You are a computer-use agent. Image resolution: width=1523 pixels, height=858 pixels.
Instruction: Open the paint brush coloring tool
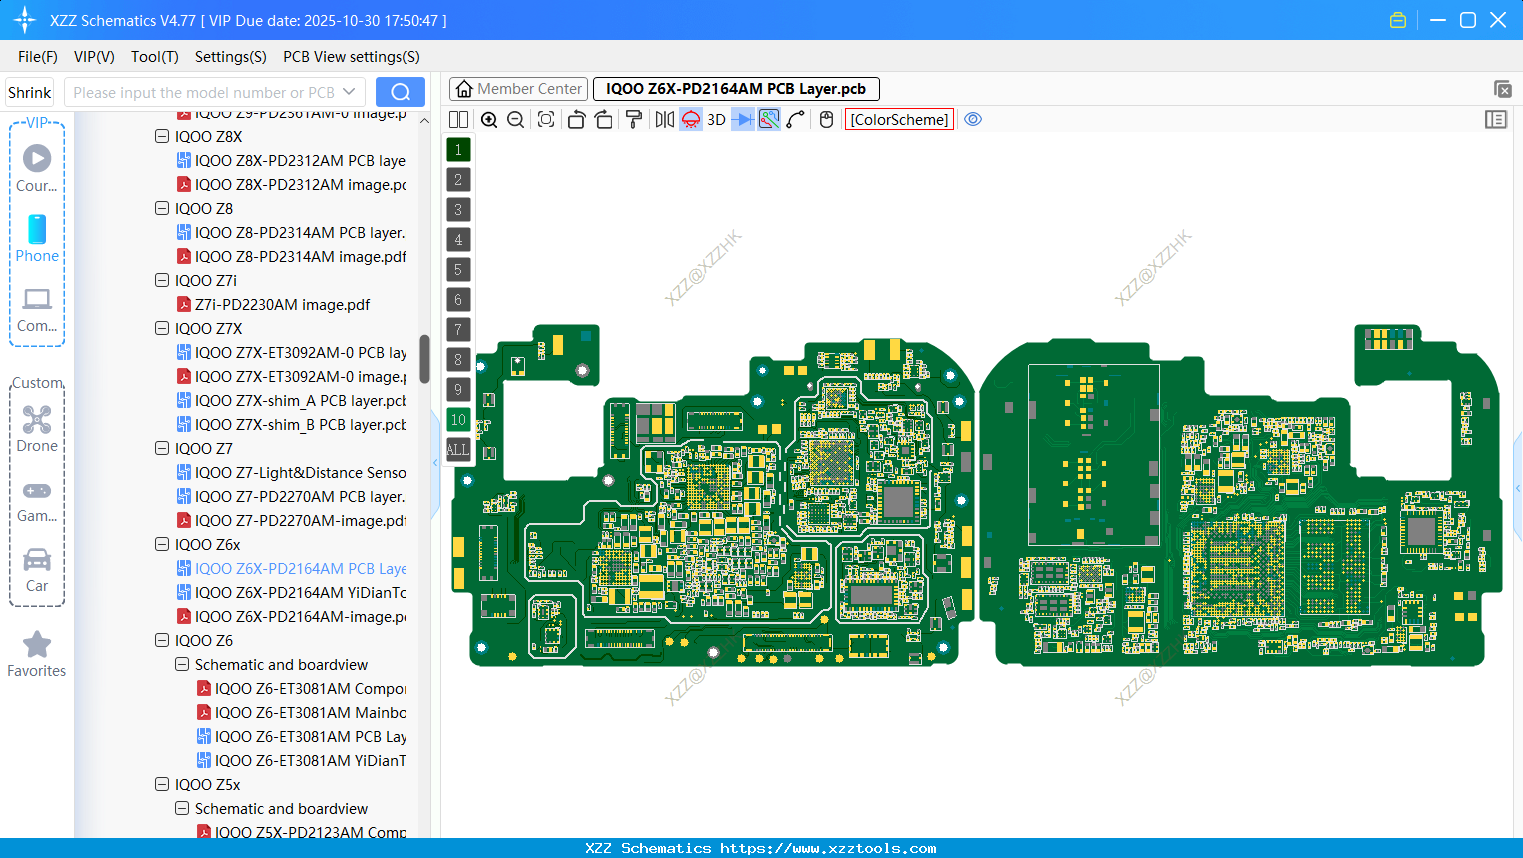point(632,119)
